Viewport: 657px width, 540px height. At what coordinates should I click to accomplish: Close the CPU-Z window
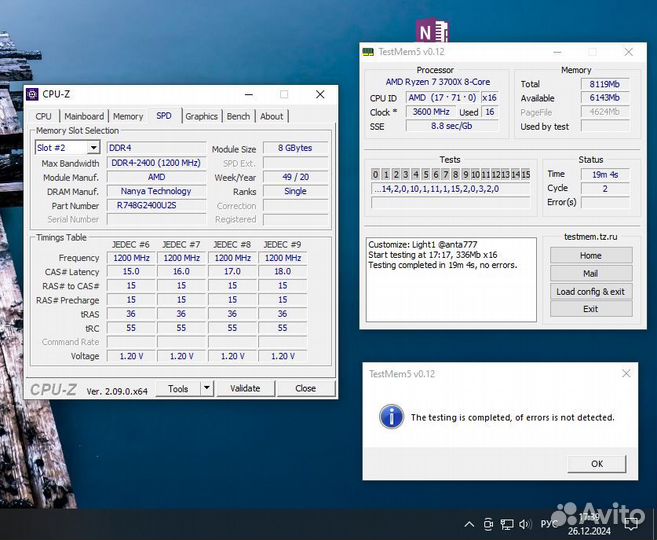[x=320, y=94]
